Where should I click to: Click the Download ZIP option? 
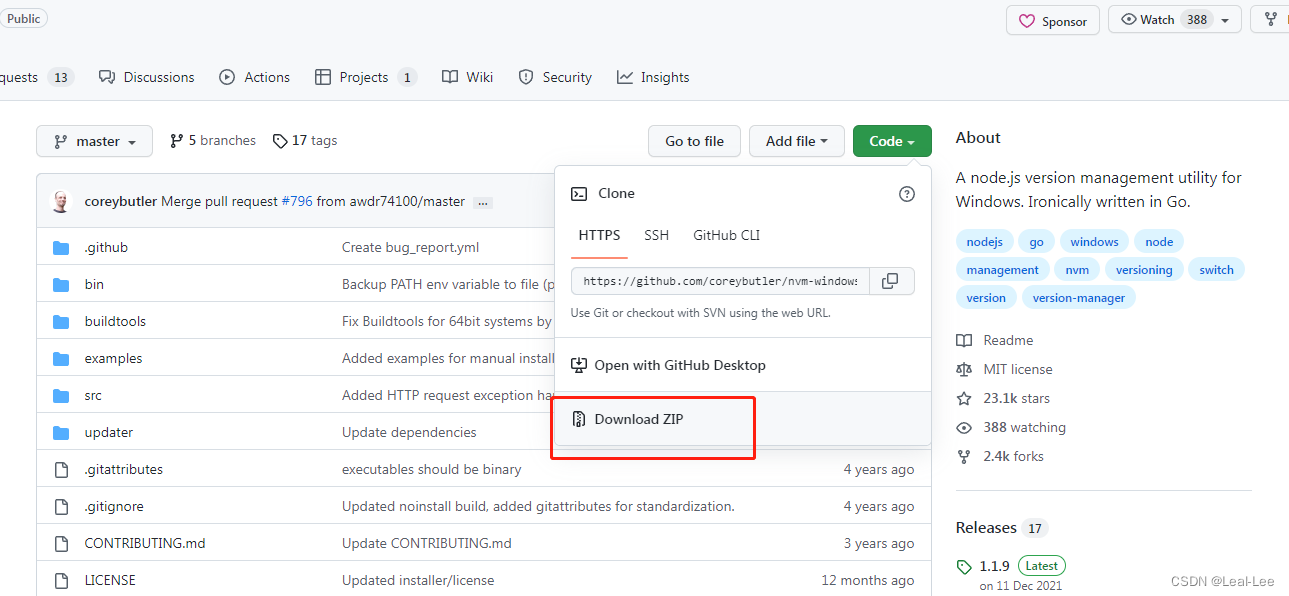639,419
